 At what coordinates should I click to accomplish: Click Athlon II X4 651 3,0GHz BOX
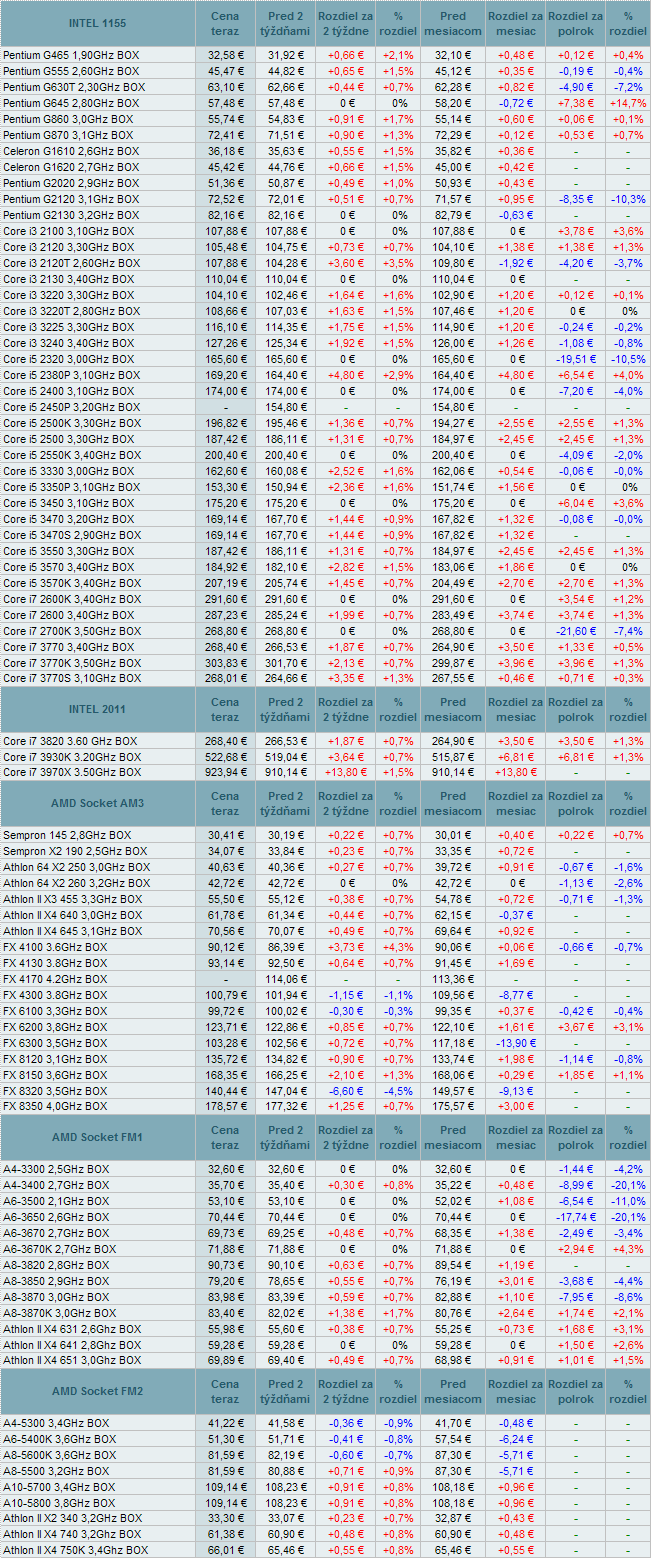[73, 1361]
